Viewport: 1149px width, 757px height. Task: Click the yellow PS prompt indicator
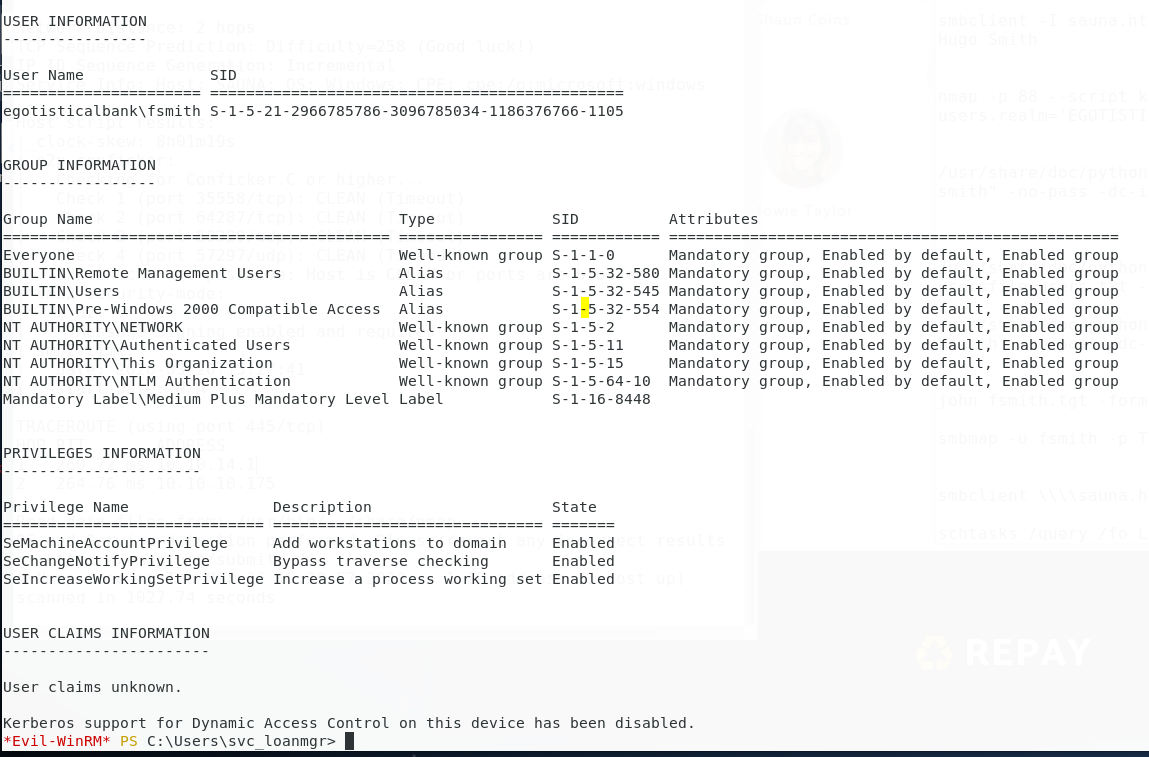(129, 741)
